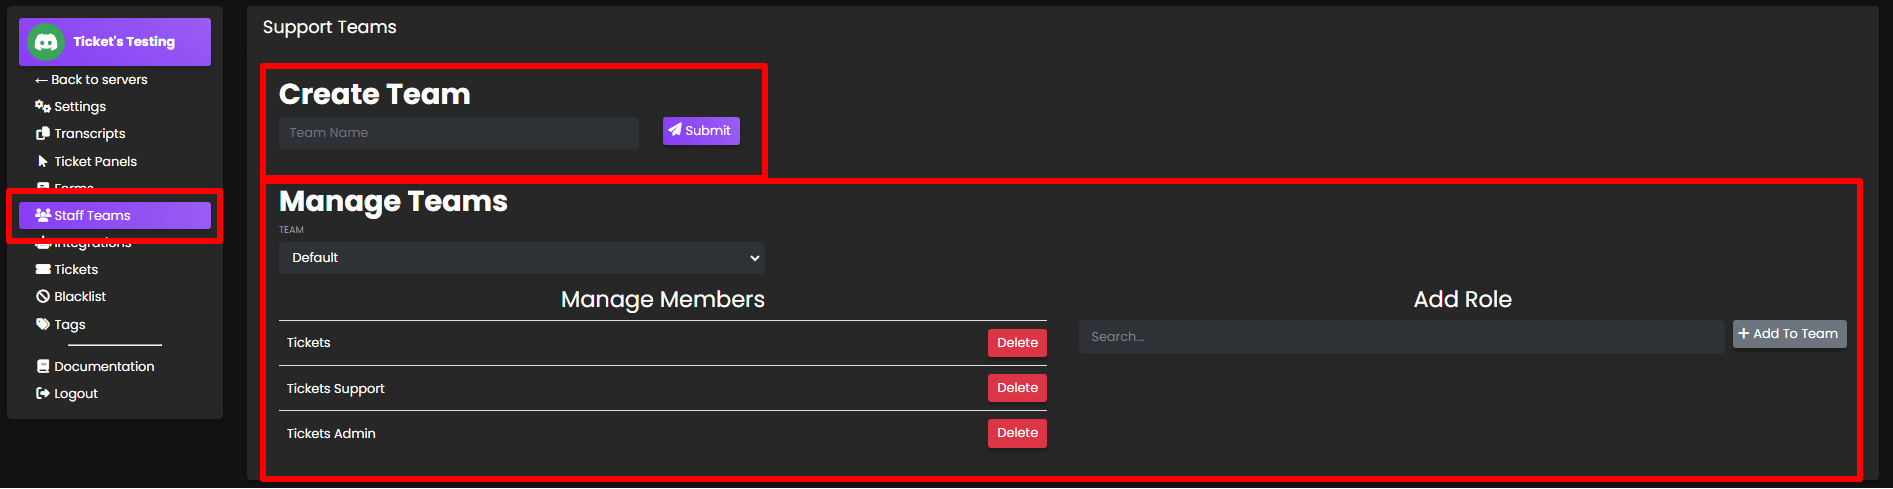Open the Transcripts sidebar item
The width and height of the screenshot is (1893, 489).
point(89,133)
